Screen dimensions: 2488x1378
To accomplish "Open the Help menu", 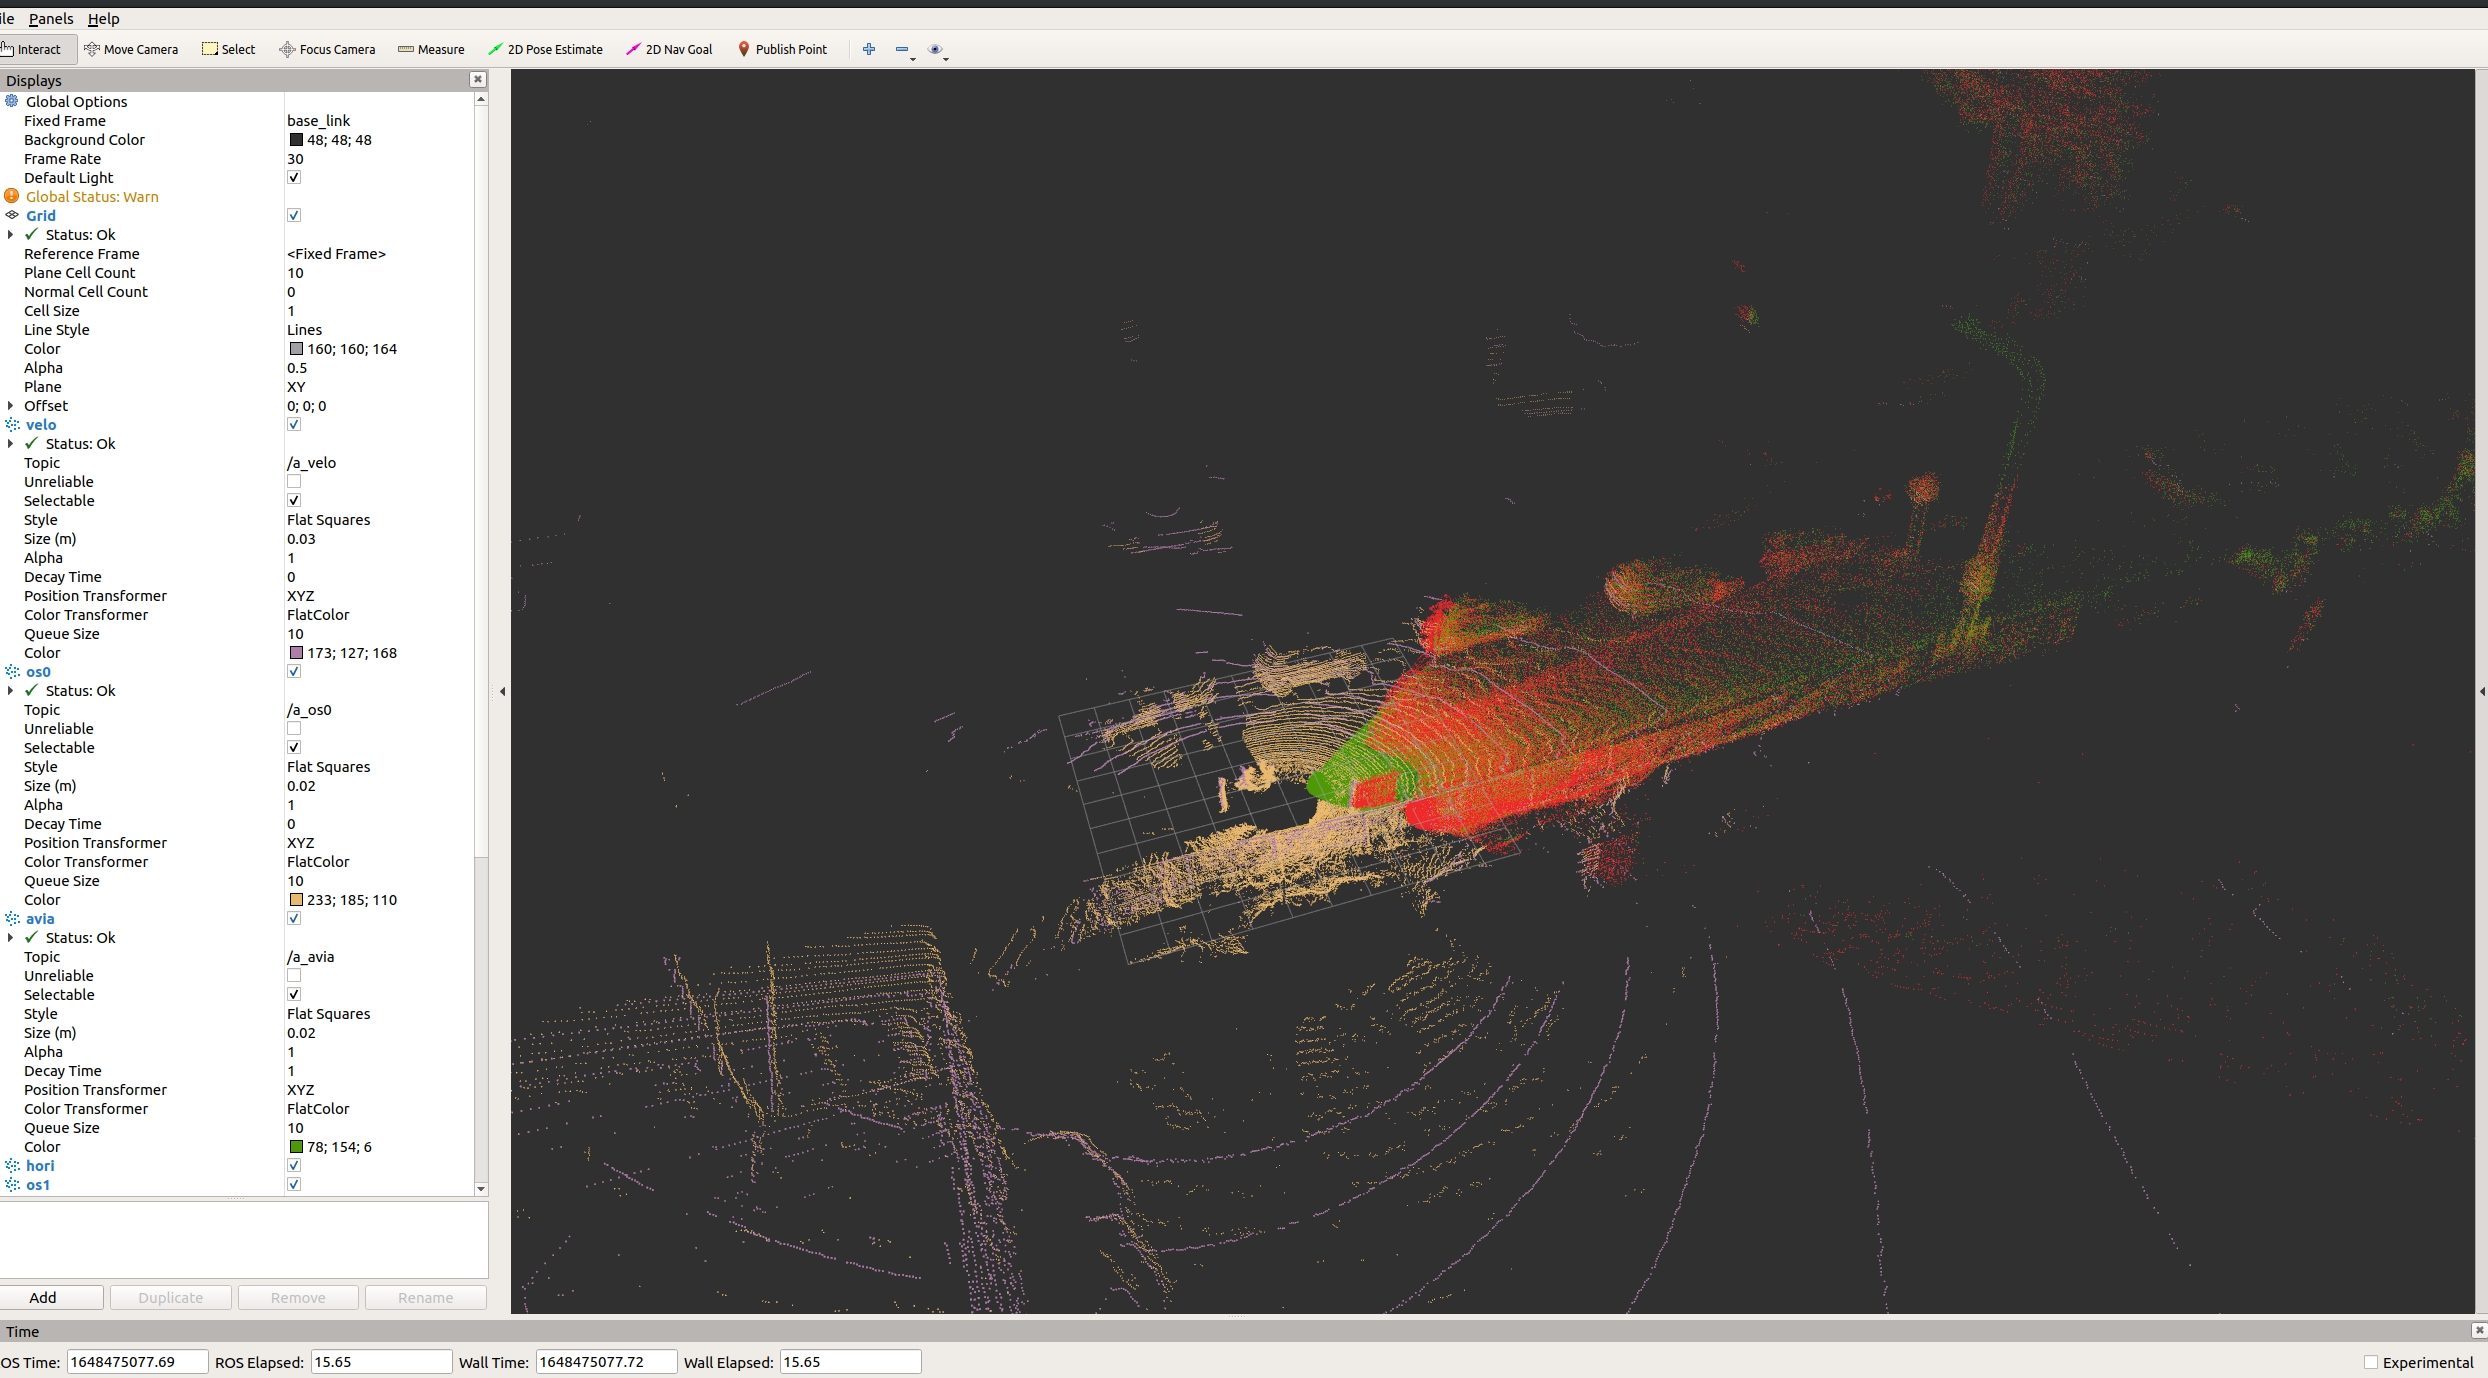I will (x=103, y=19).
